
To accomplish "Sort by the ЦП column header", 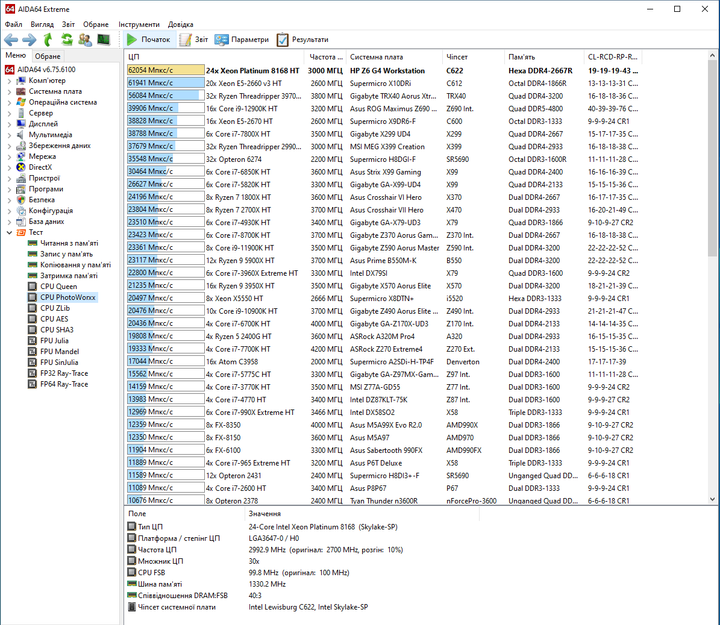I will (214, 57).
